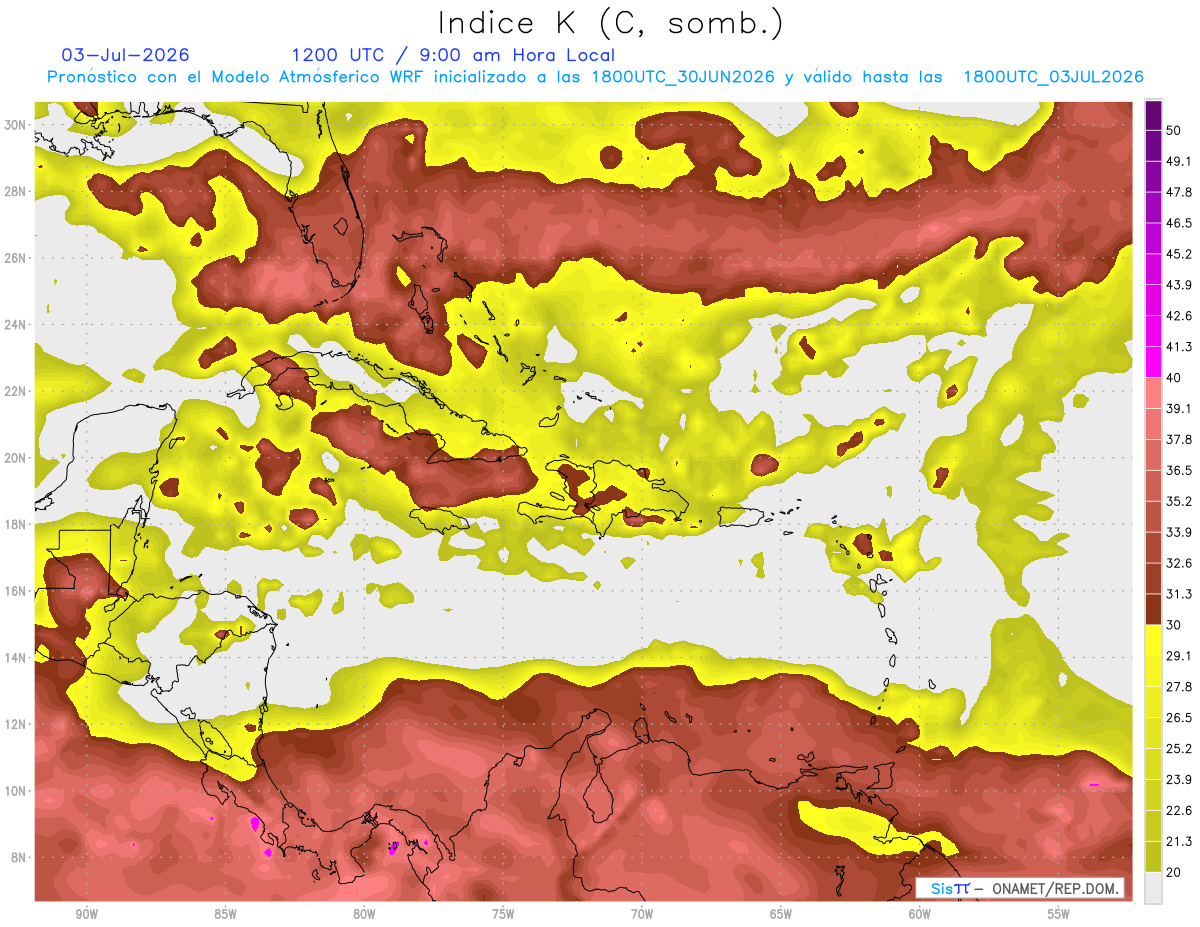Click the colorbar value 36.5
Viewport: 1200px width, 927px height.
click(x=1179, y=470)
